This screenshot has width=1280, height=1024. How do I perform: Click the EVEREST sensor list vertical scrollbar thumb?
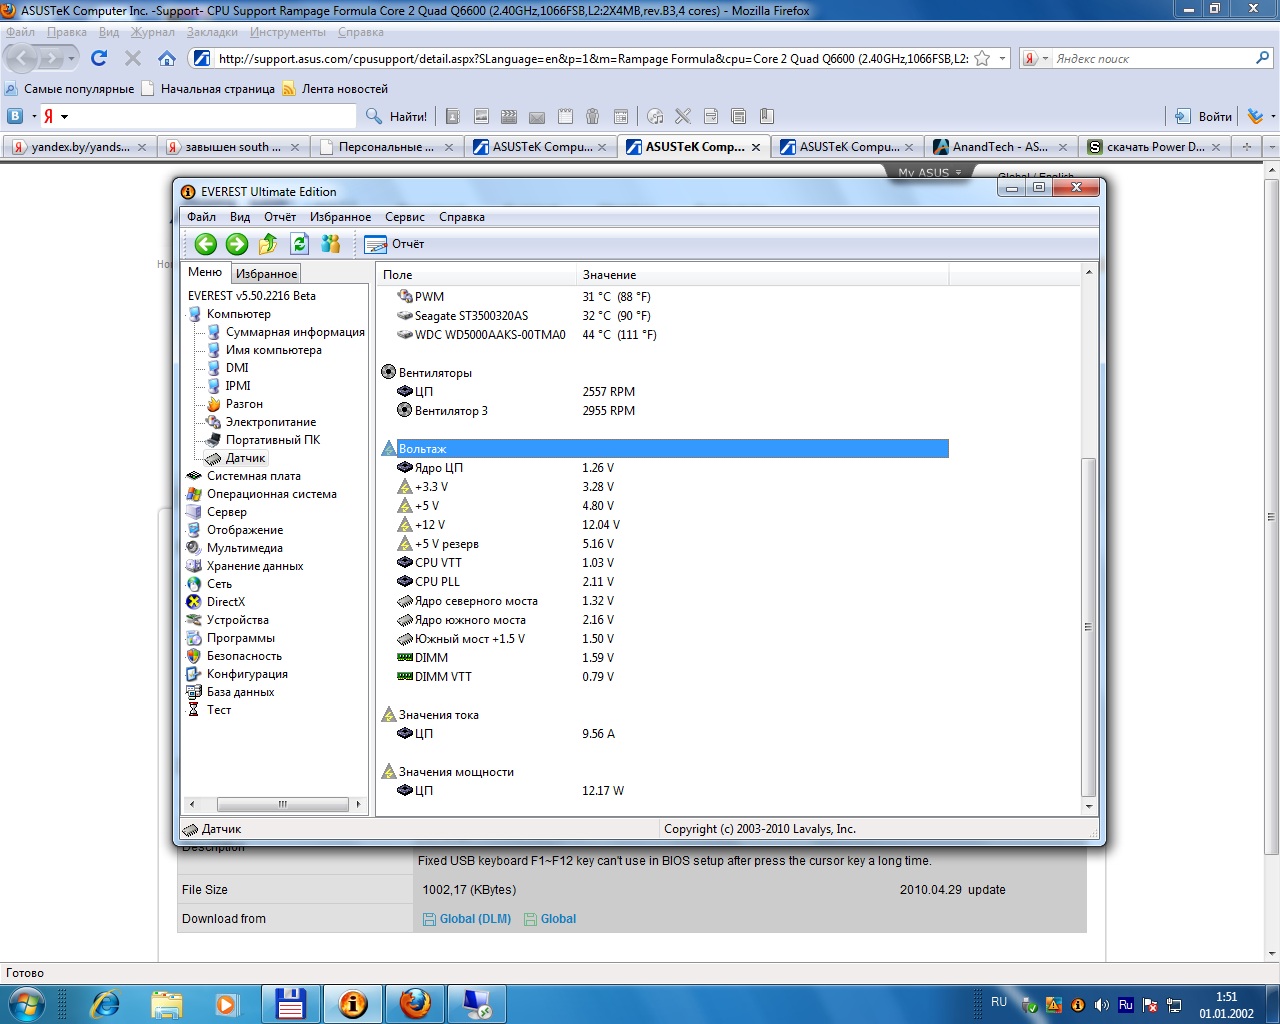(1089, 627)
